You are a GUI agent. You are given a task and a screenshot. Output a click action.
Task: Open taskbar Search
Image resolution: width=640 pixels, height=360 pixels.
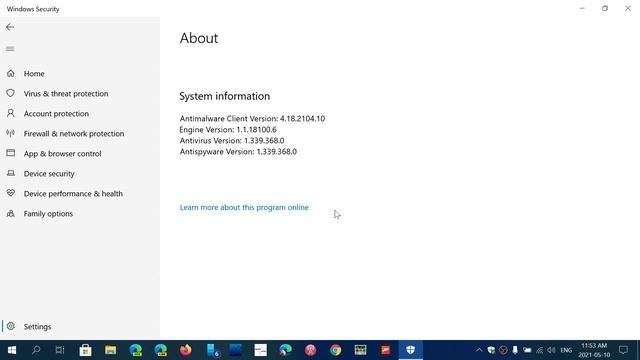(36, 350)
